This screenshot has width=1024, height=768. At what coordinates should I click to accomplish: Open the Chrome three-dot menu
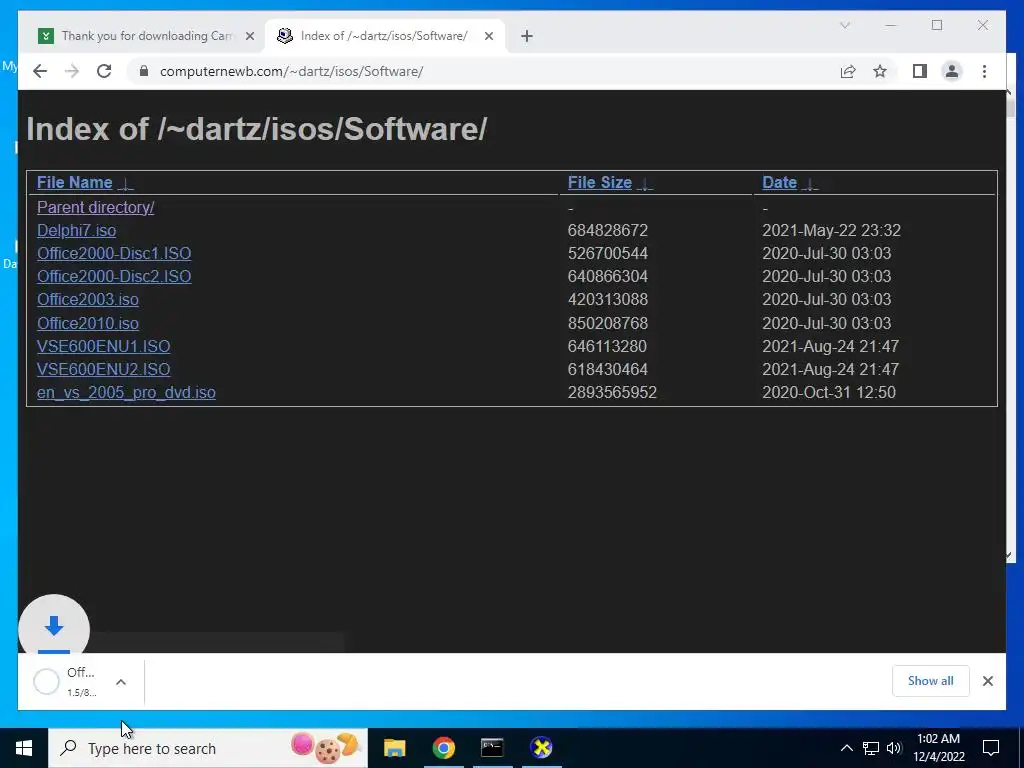pyautogui.click(x=984, y=71)
